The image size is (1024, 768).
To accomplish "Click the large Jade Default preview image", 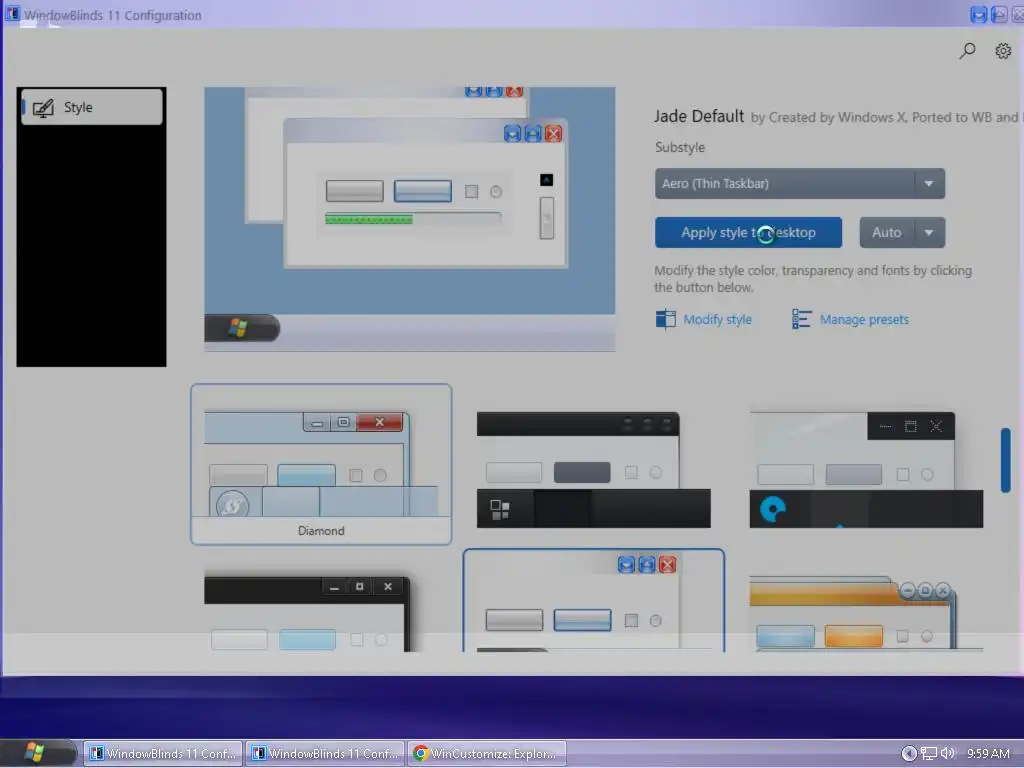I will coord(409,219).
